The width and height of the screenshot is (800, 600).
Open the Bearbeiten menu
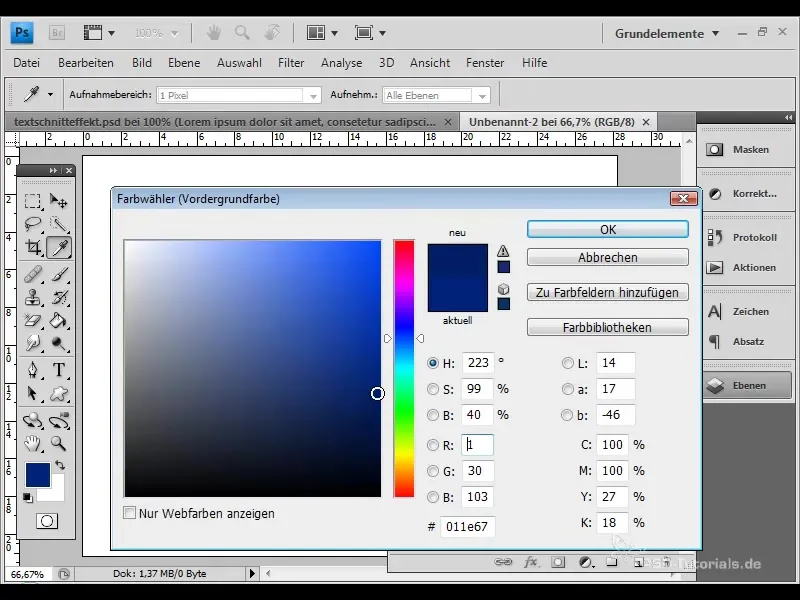(x=86, y=63)
